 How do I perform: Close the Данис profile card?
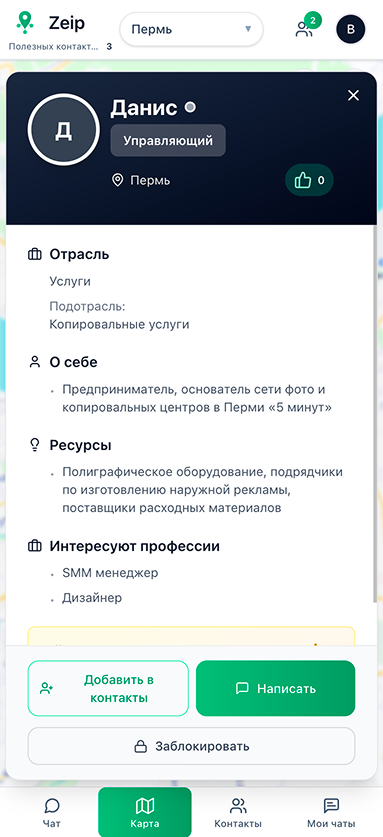click(353, 96)
